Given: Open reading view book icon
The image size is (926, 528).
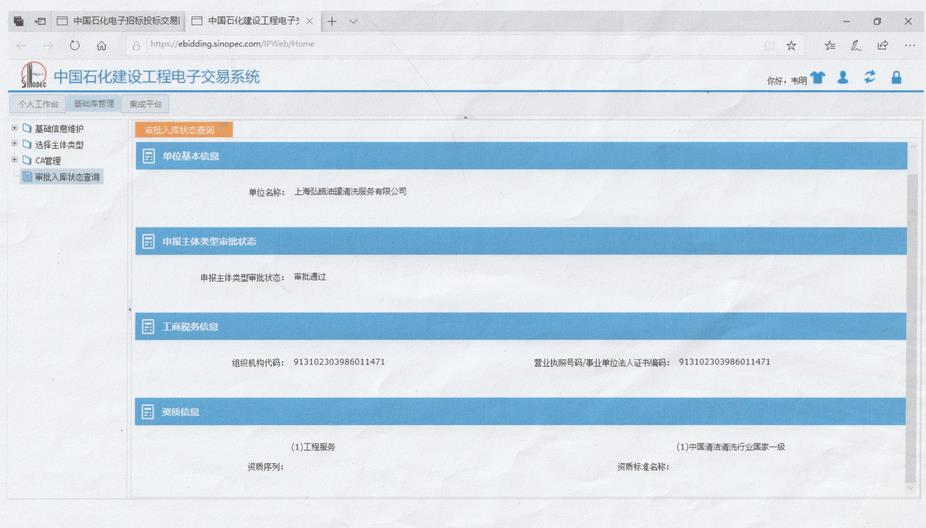Looking at the screenshot, I should click(x=769, y=45).
